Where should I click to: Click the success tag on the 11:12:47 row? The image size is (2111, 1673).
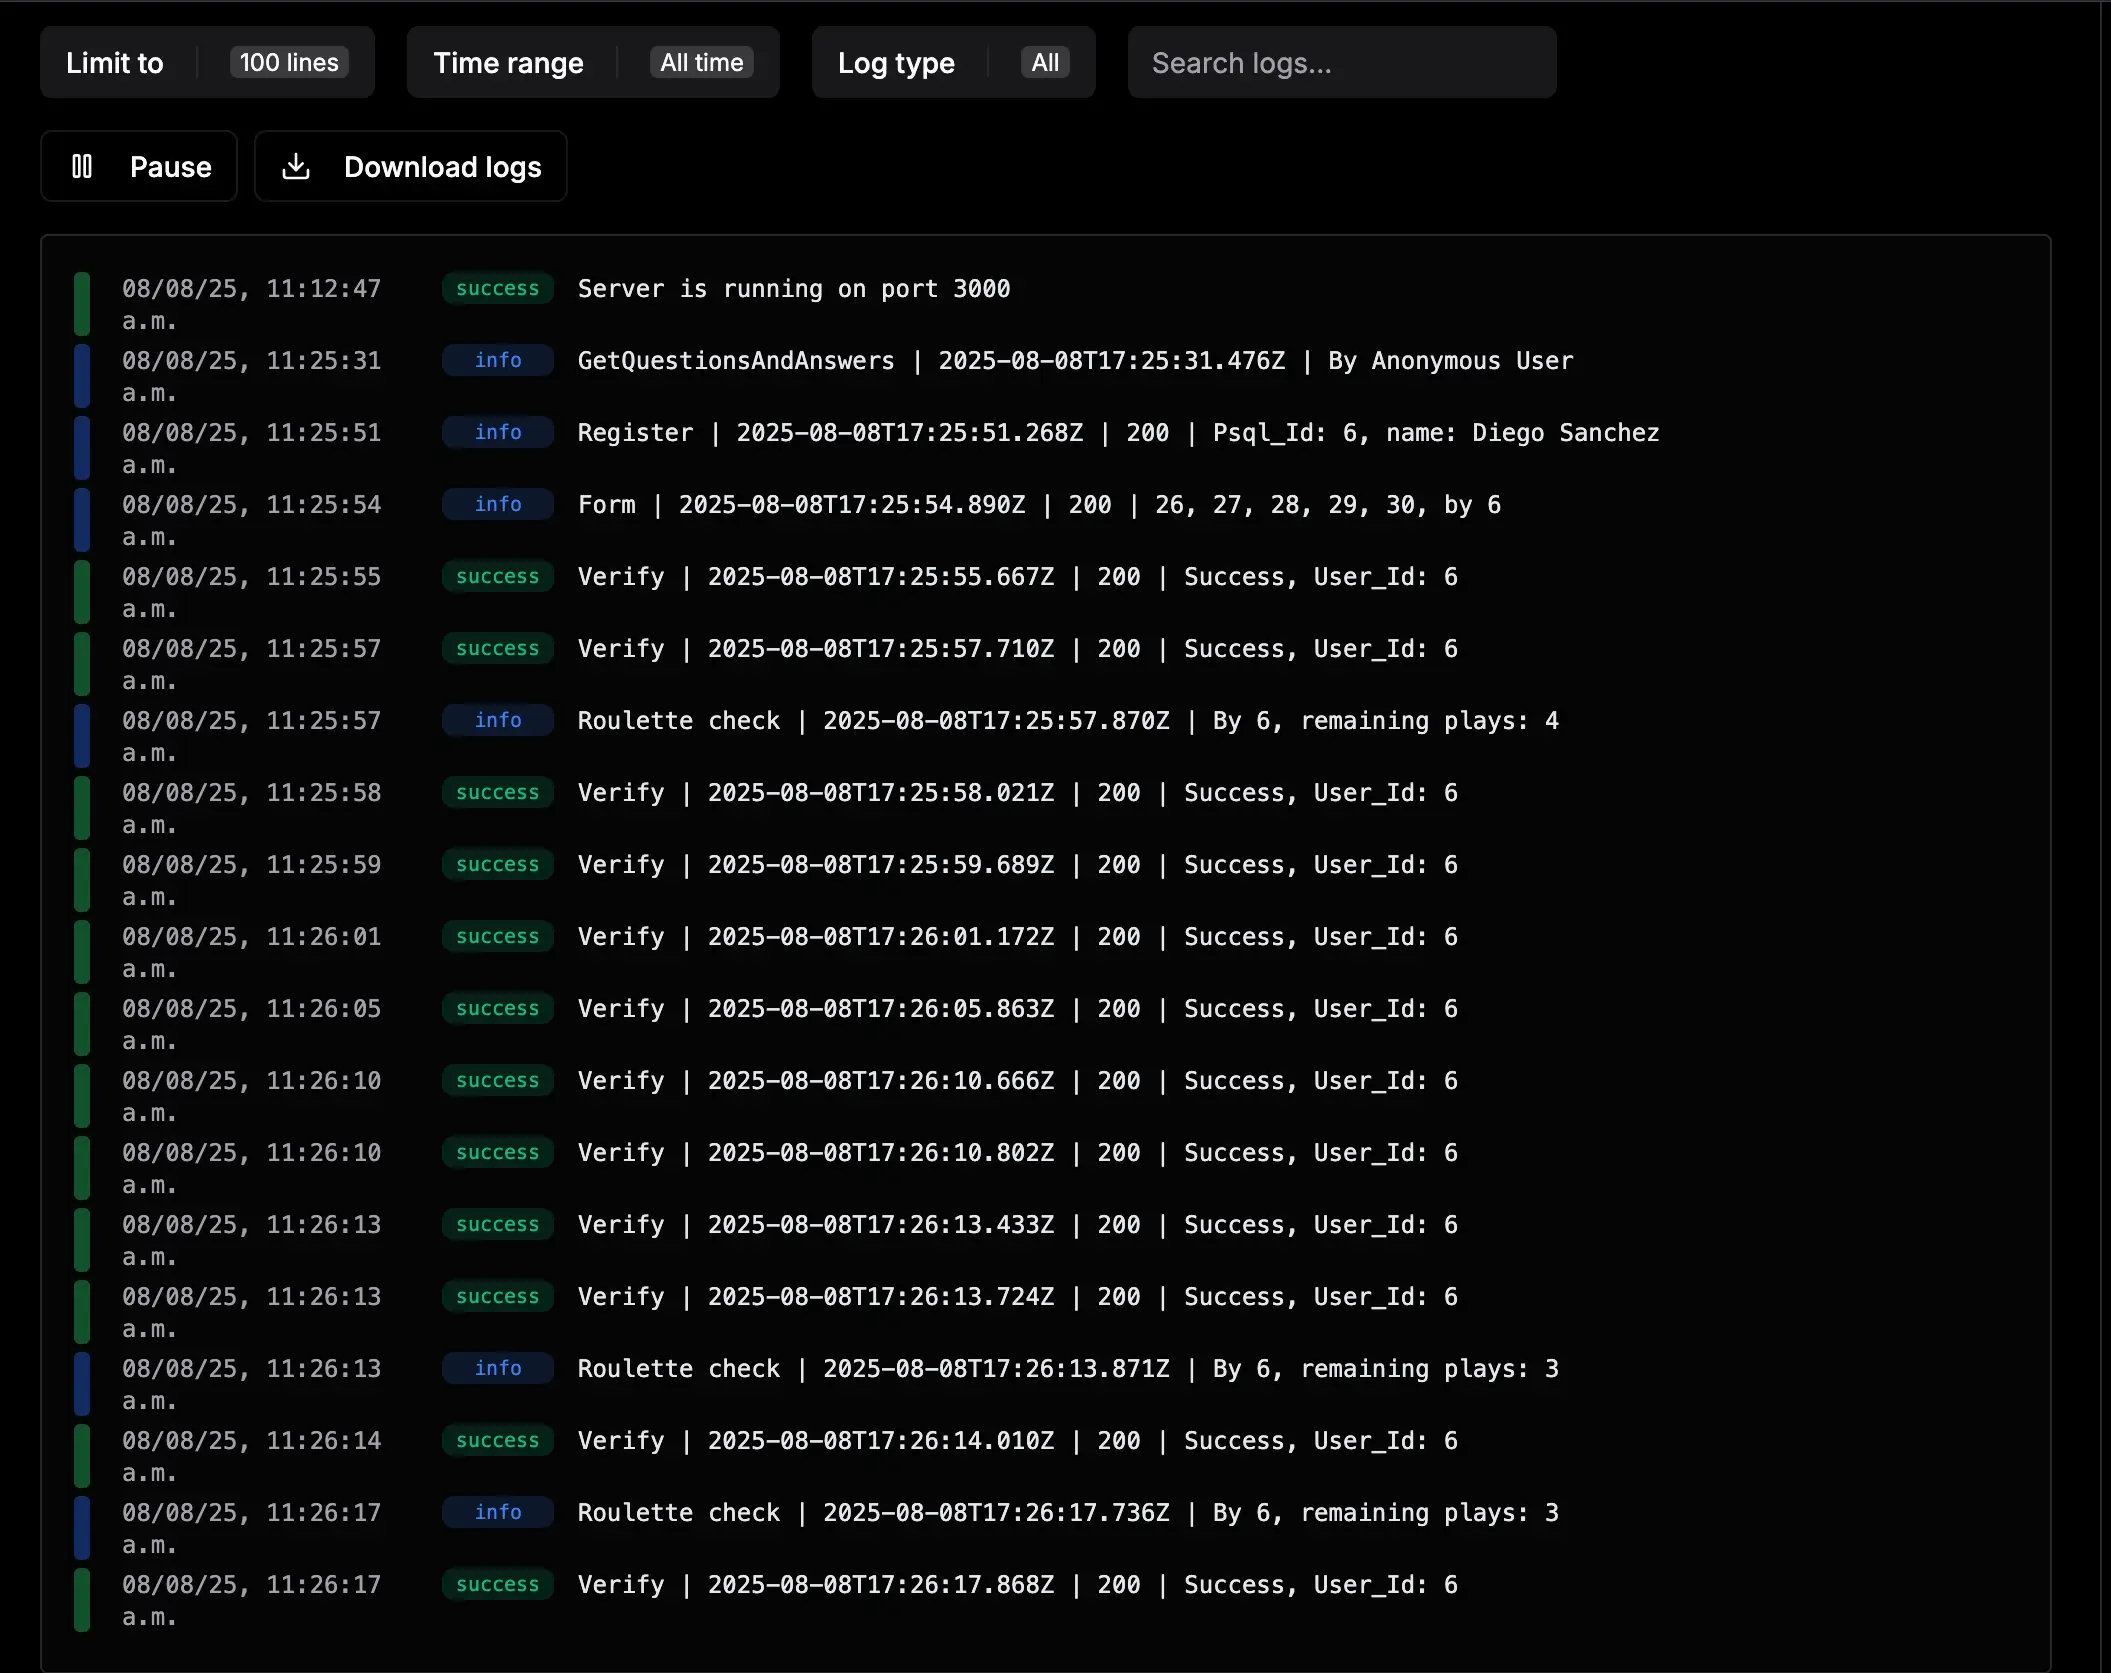point(497,289)
